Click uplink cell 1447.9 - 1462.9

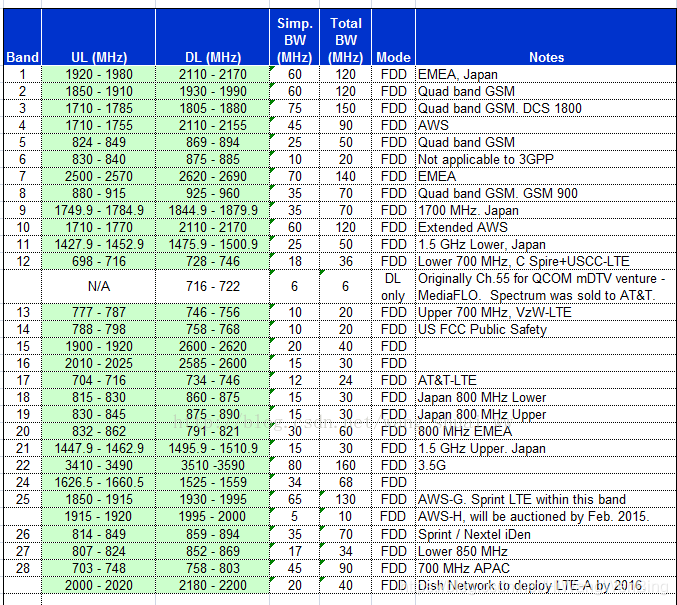click(98, 448)
